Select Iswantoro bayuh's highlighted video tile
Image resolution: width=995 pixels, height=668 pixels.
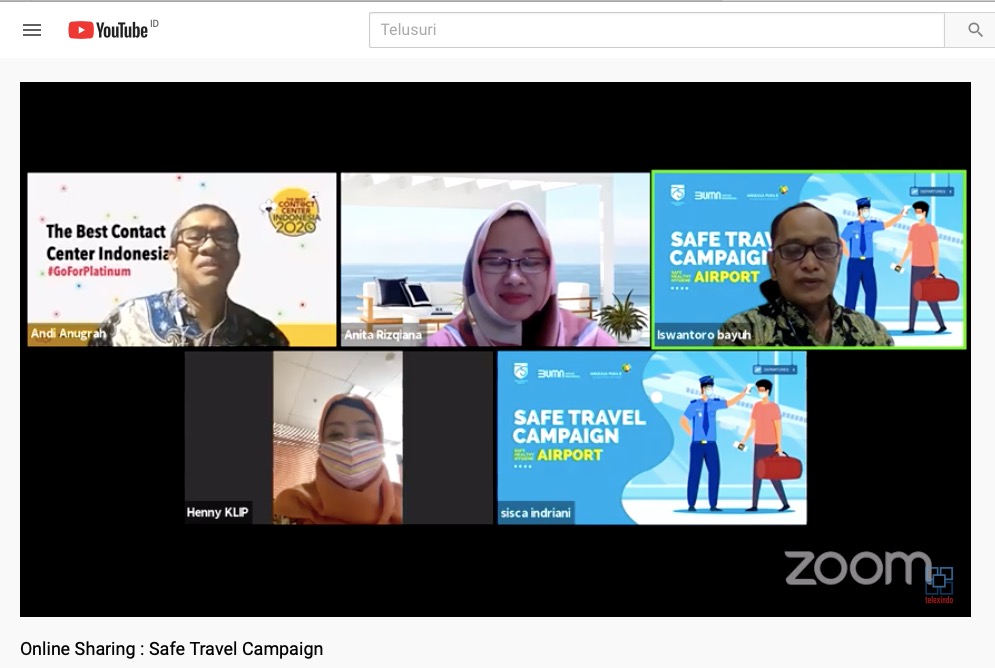point(808,260)
